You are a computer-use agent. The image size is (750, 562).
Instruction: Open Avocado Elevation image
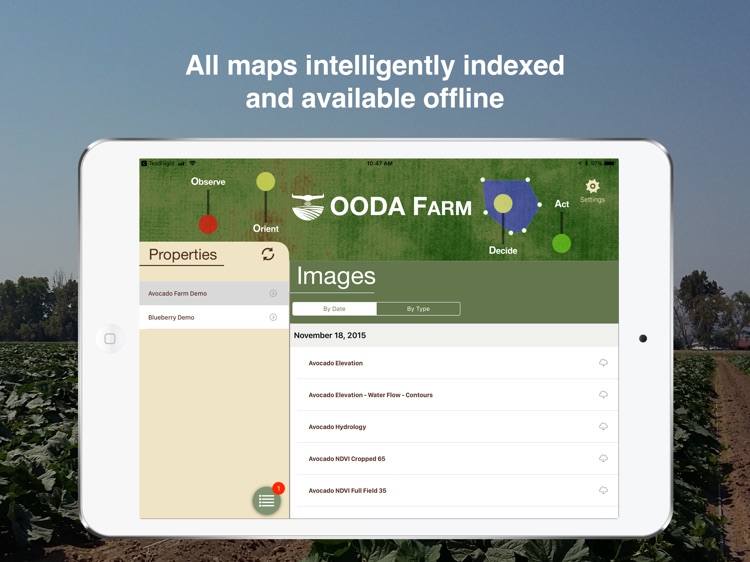click(454, 363)
